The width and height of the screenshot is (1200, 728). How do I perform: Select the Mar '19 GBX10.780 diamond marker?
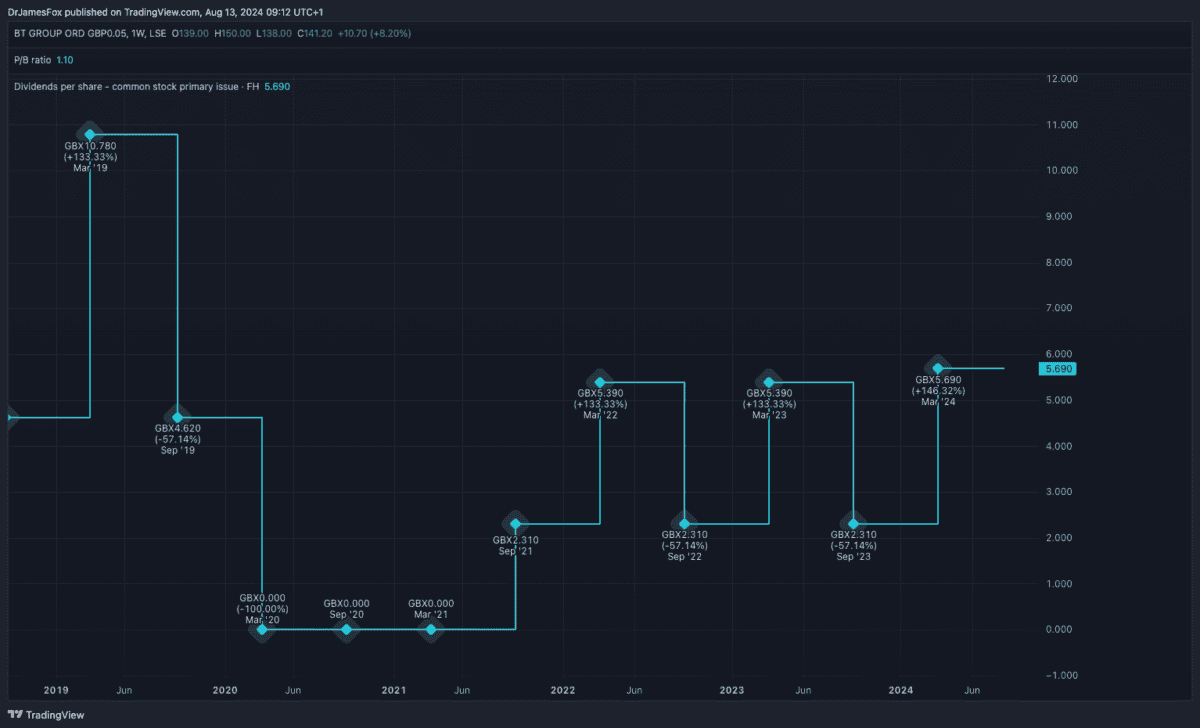90,134
